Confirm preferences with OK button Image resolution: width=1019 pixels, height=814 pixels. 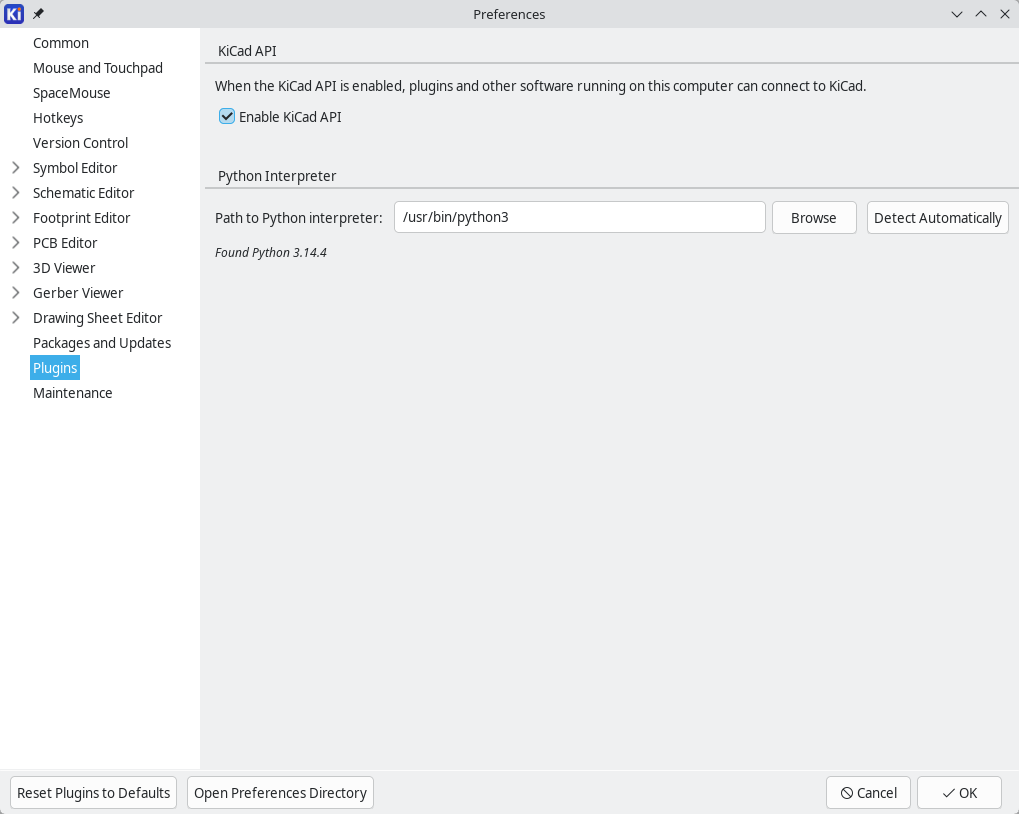coord(959,793)
